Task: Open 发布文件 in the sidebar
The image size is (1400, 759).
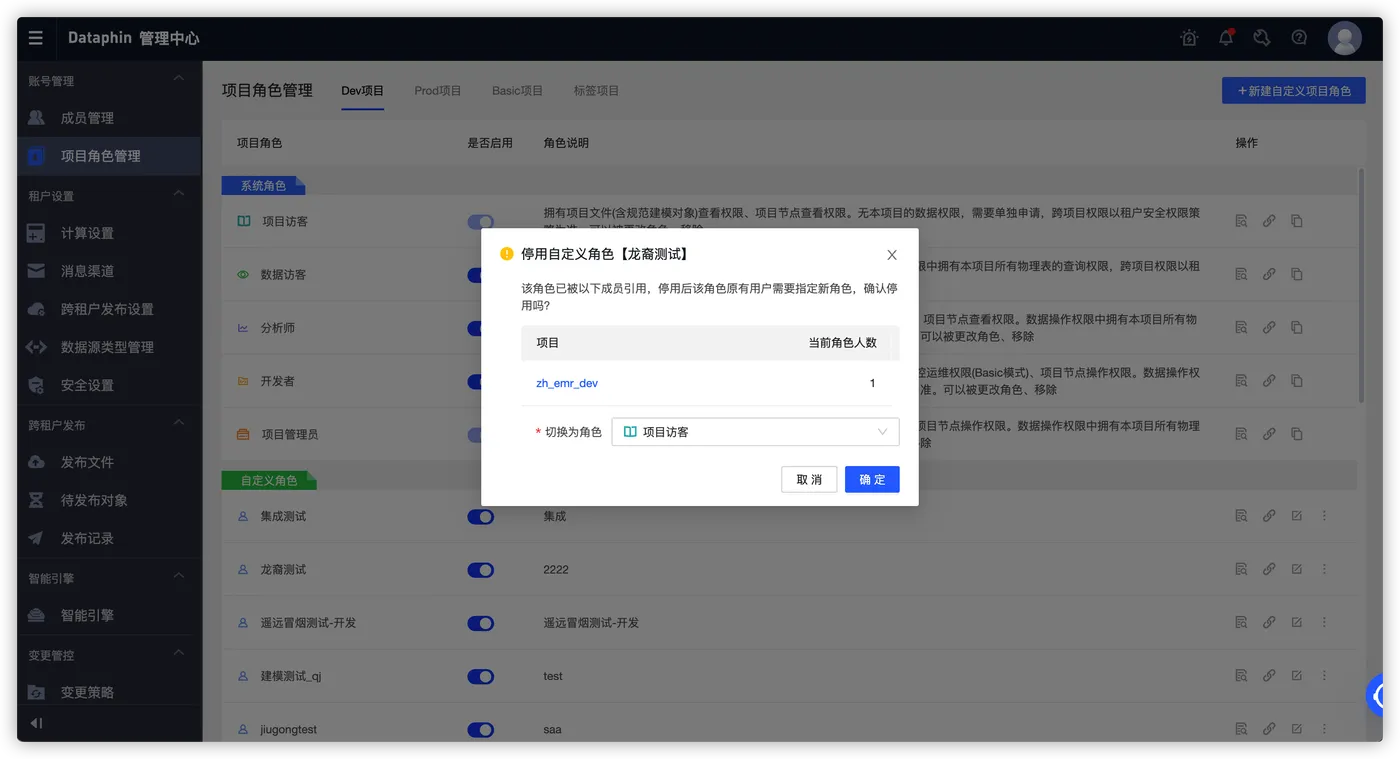Action: [x=108, y=462]
